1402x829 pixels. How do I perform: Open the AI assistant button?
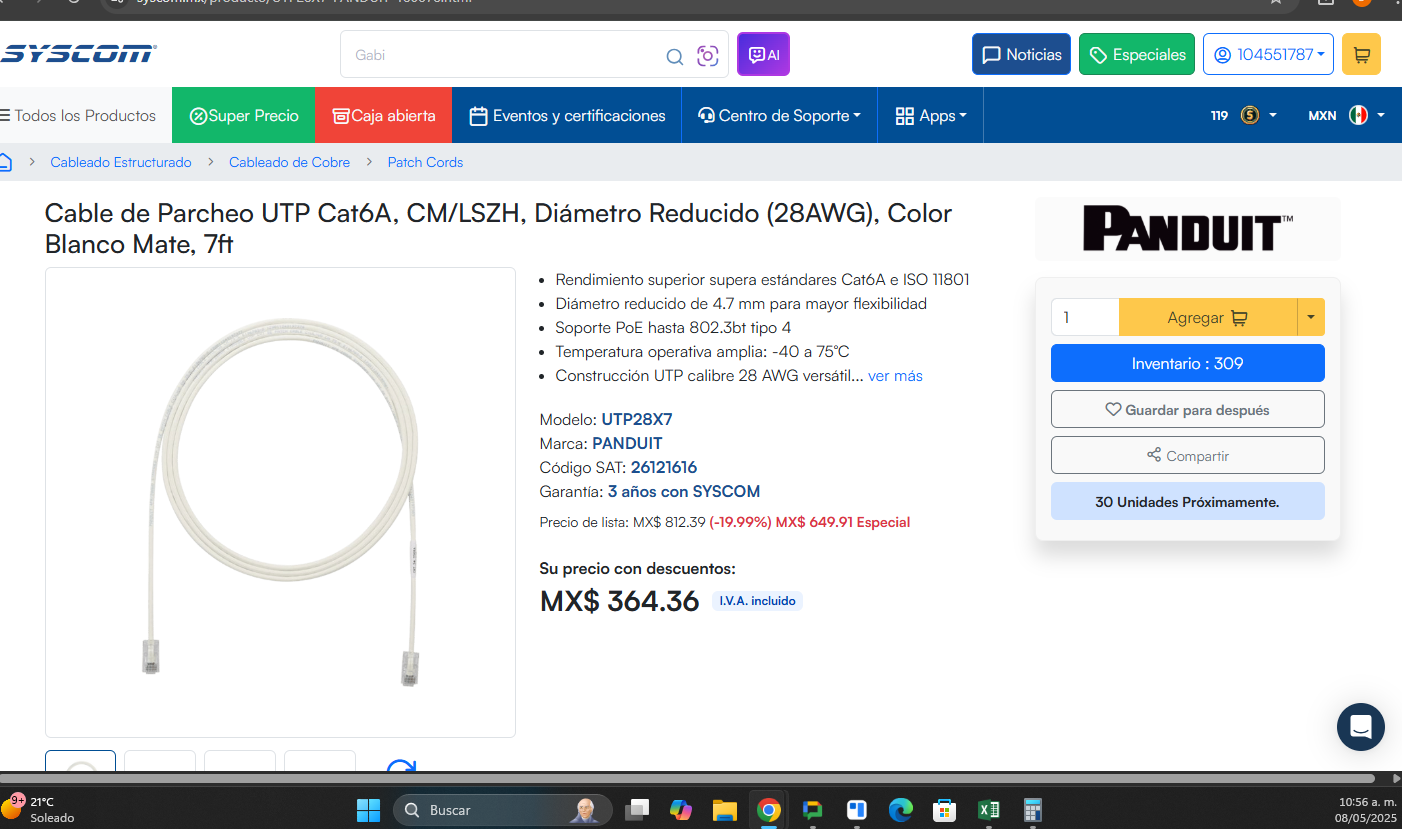tap(763, 54)
